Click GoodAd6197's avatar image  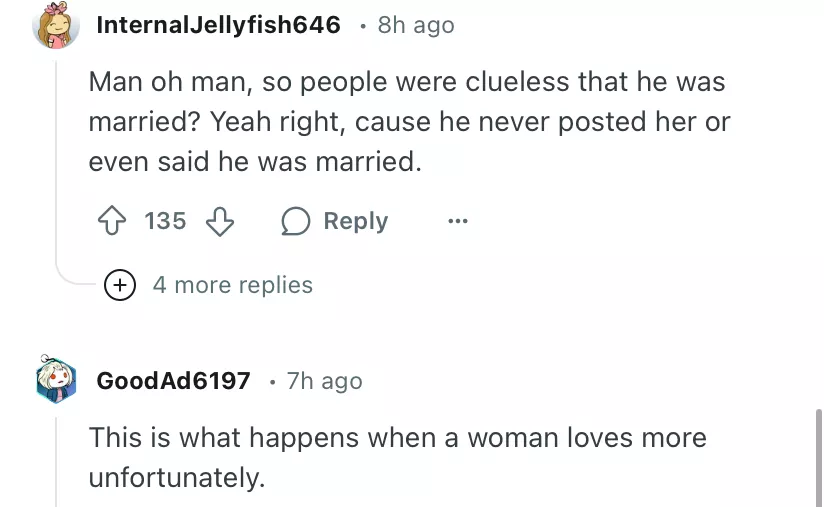pos(57,381)
